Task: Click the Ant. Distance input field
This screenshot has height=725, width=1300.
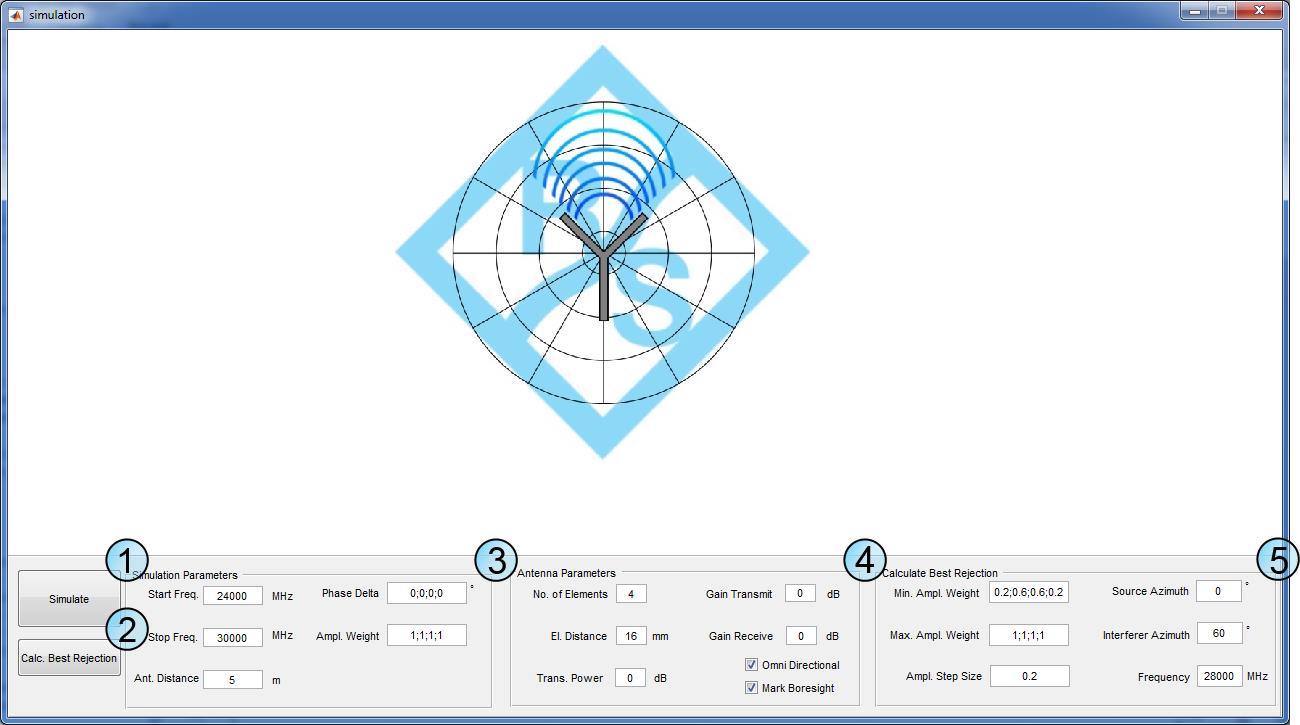Action: (232, 680)
